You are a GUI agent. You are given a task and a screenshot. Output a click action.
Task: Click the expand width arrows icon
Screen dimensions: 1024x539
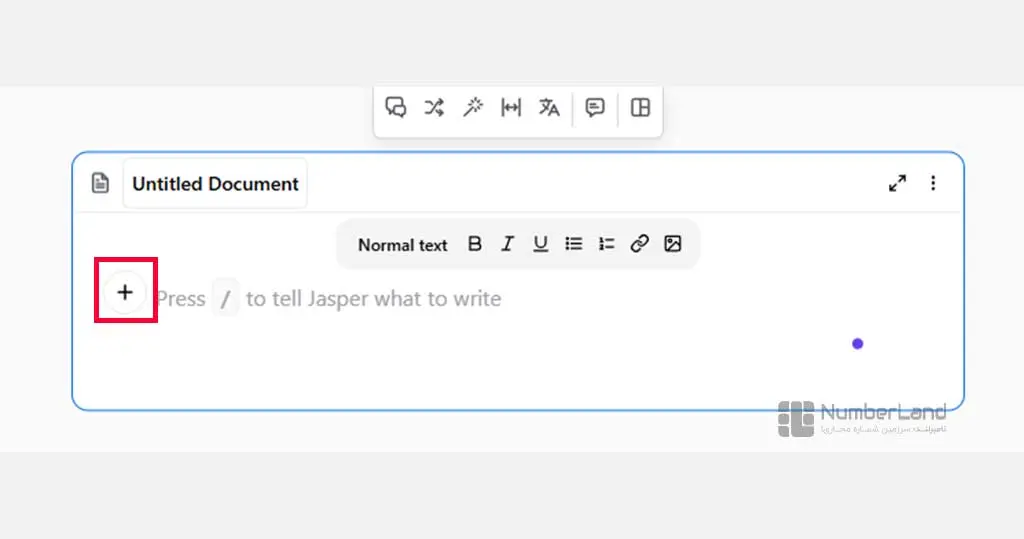(x=511, y=107)
